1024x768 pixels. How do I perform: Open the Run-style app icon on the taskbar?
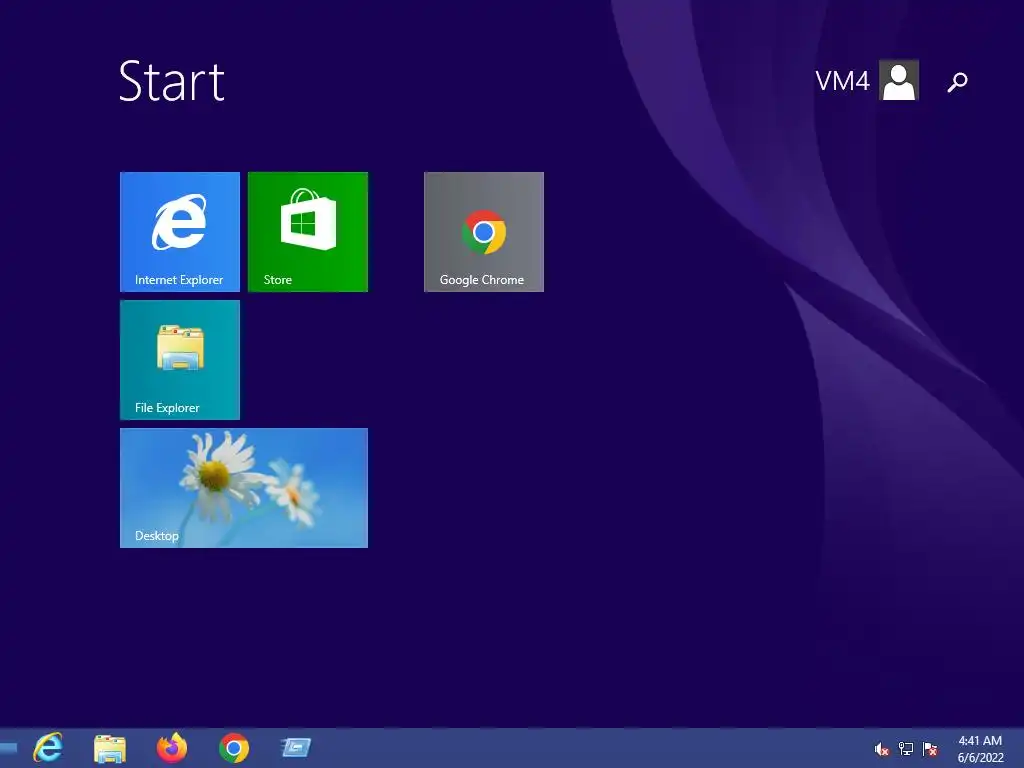click(296, 748)
